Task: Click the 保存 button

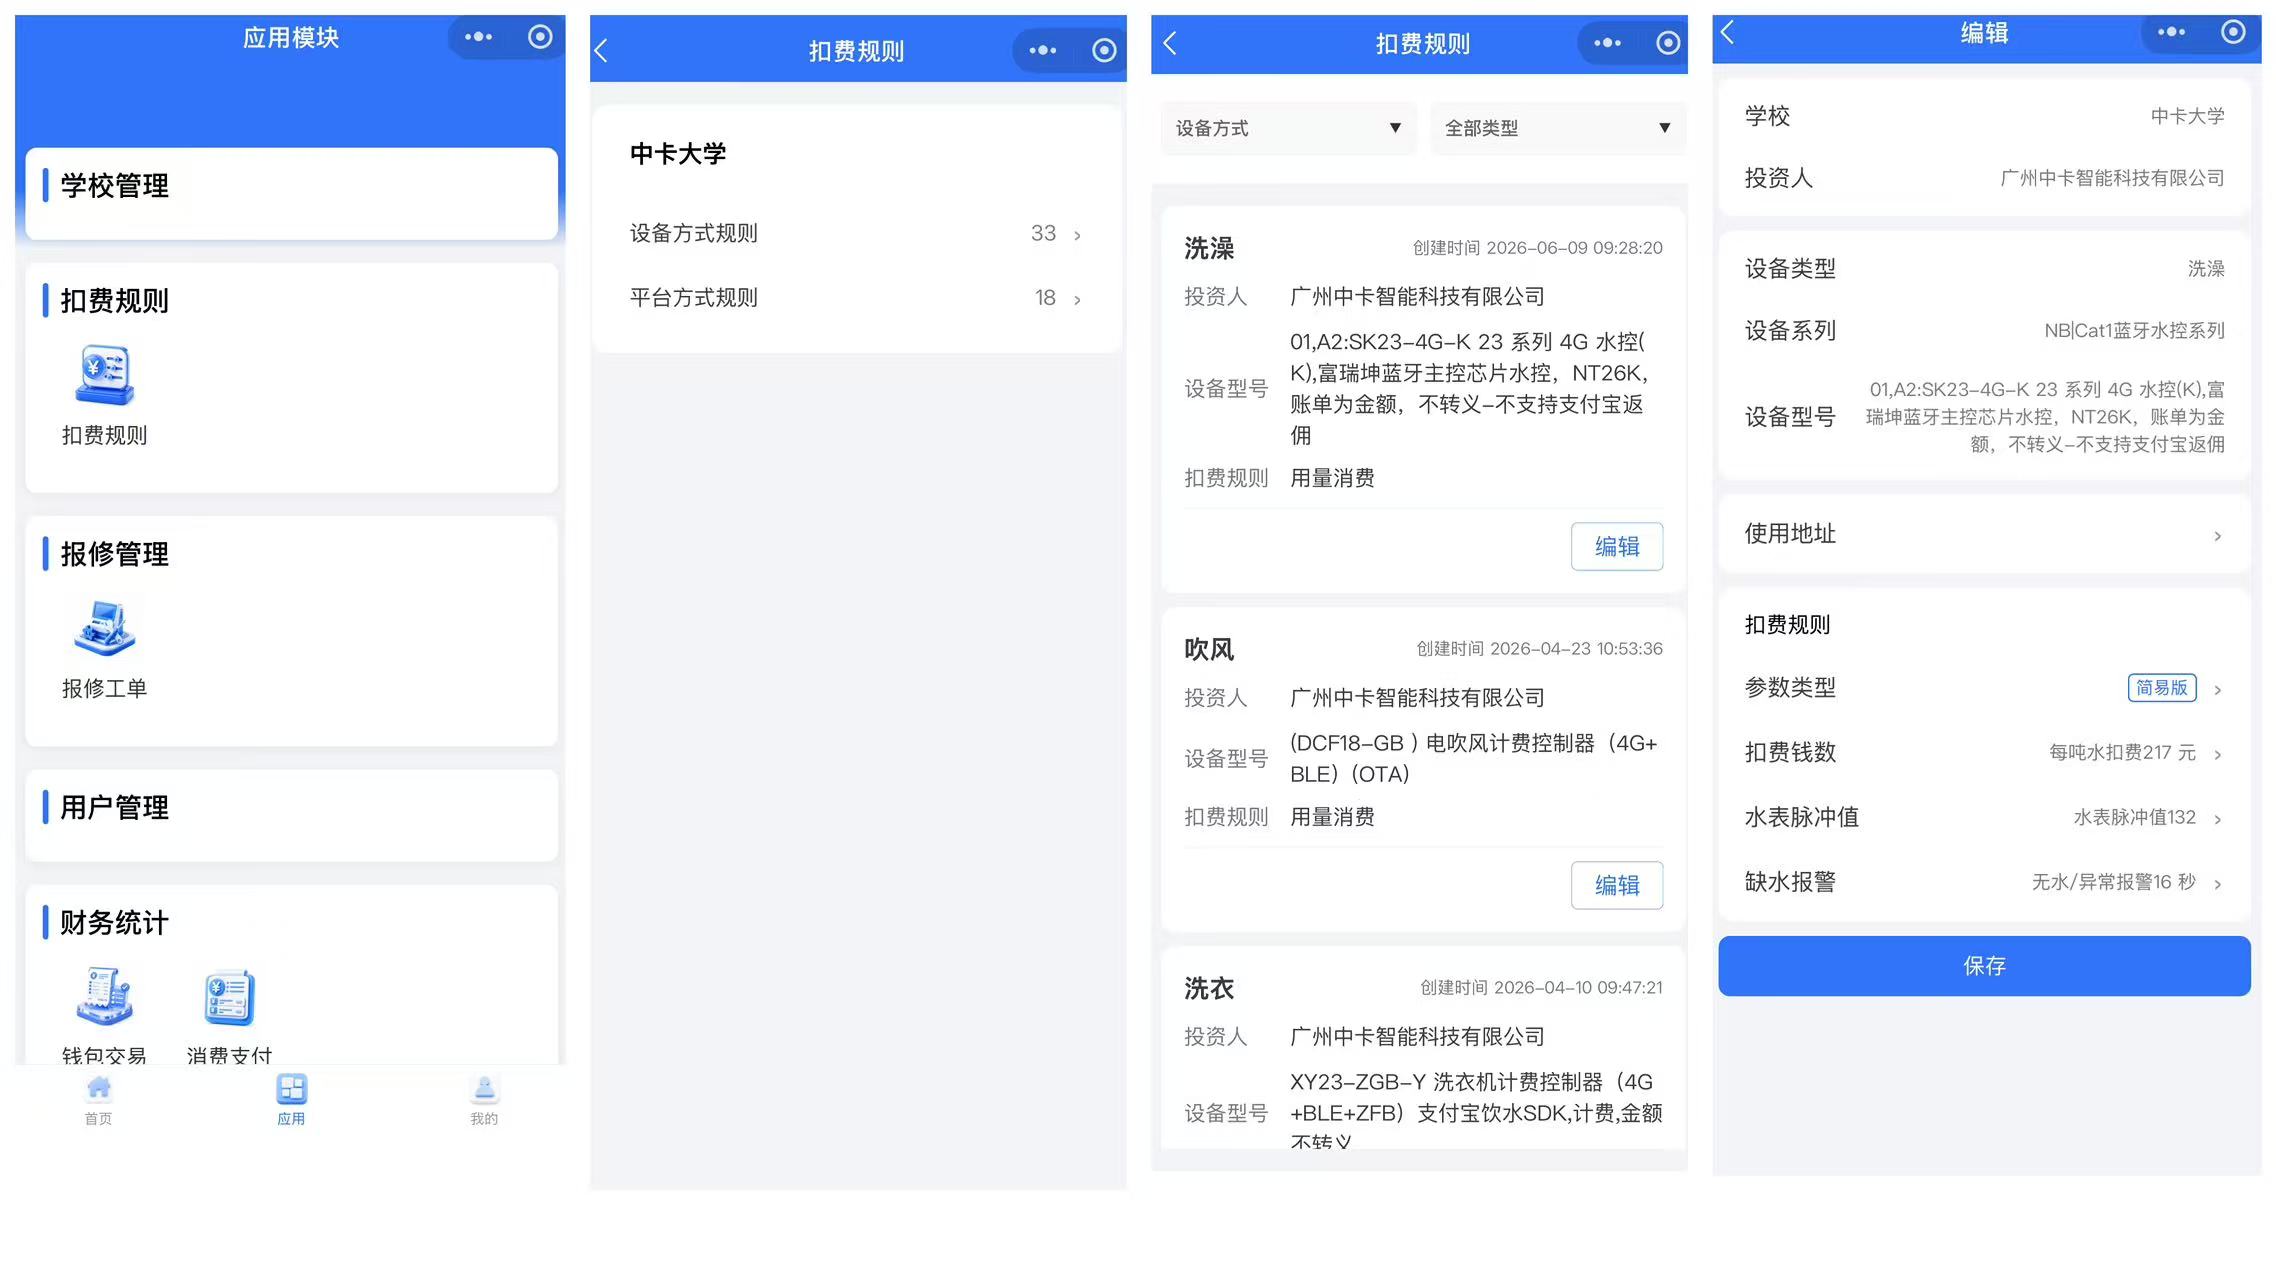Action: (1984, 966)
